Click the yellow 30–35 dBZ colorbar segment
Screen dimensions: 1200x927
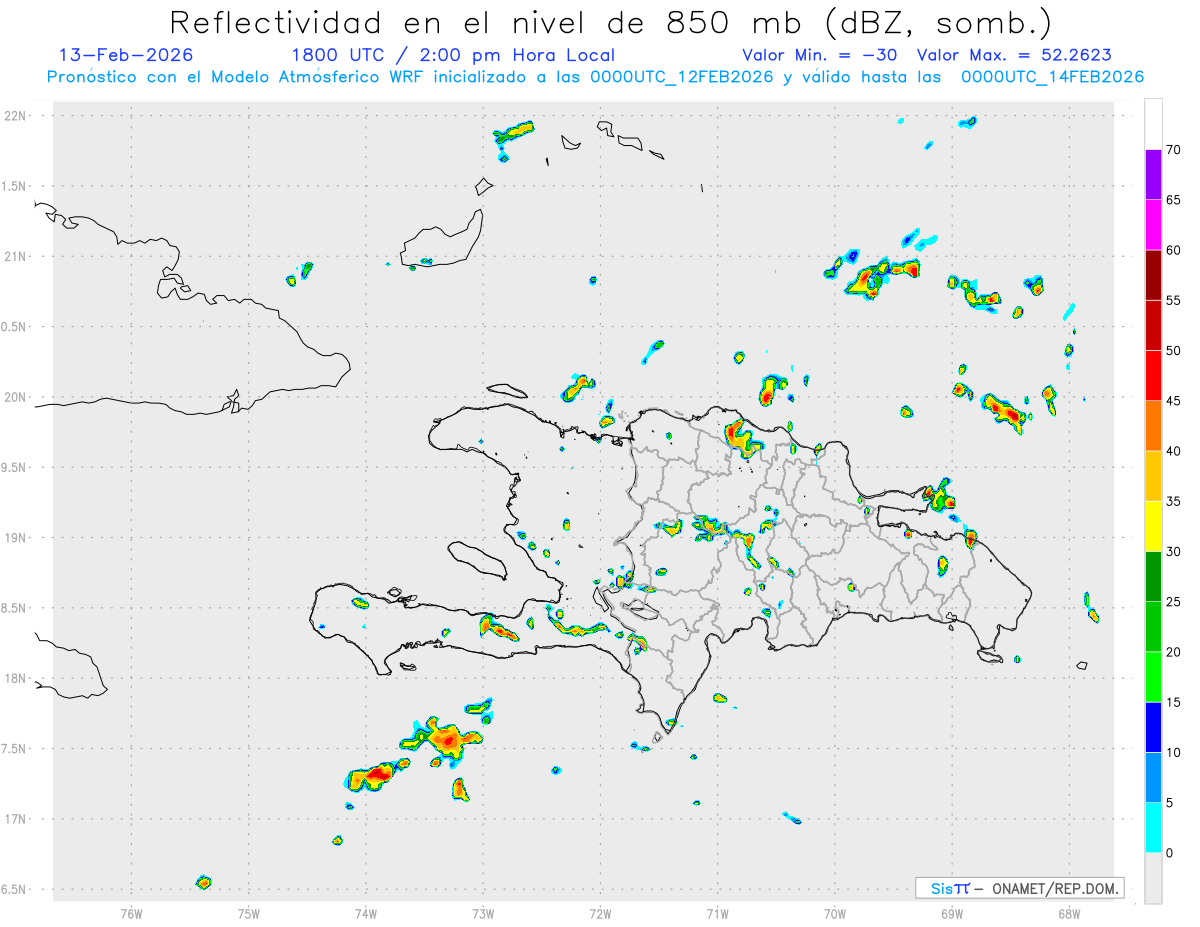[x=1153, y=526]
